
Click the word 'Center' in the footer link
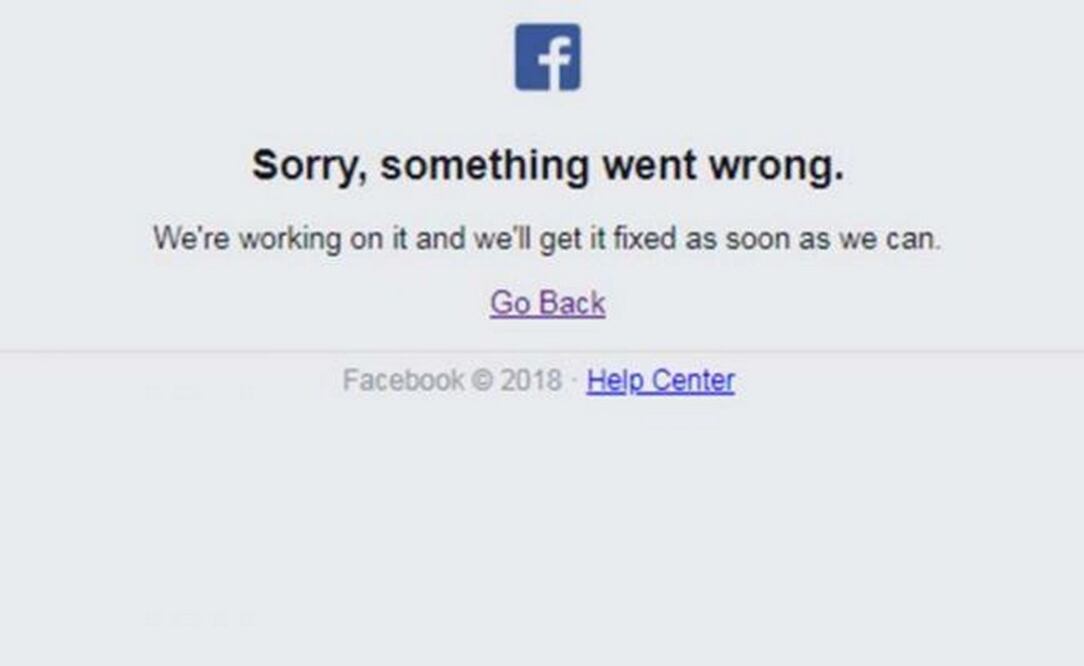[x=693, y=380]
